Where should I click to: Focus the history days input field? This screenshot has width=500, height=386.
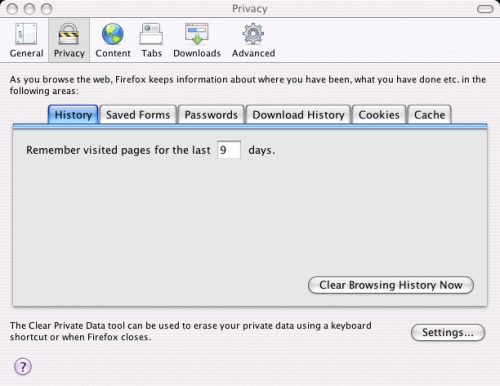(229, 150)
